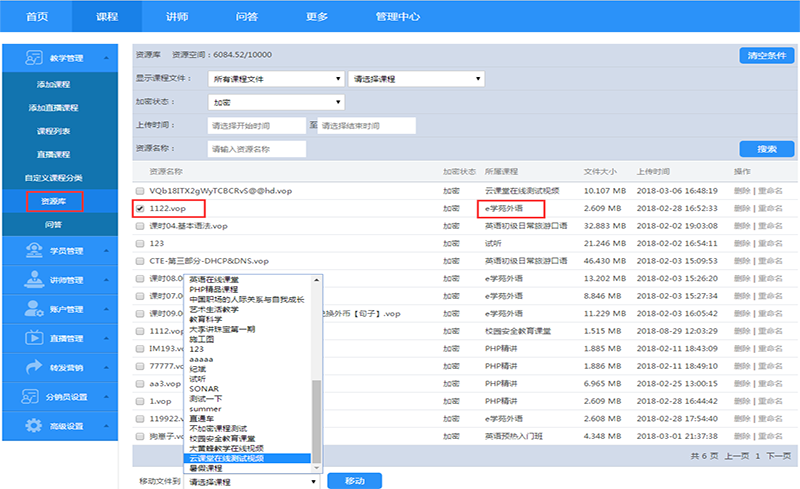Expand the 请选择课程 filter dropdown

tap(416, 78)
